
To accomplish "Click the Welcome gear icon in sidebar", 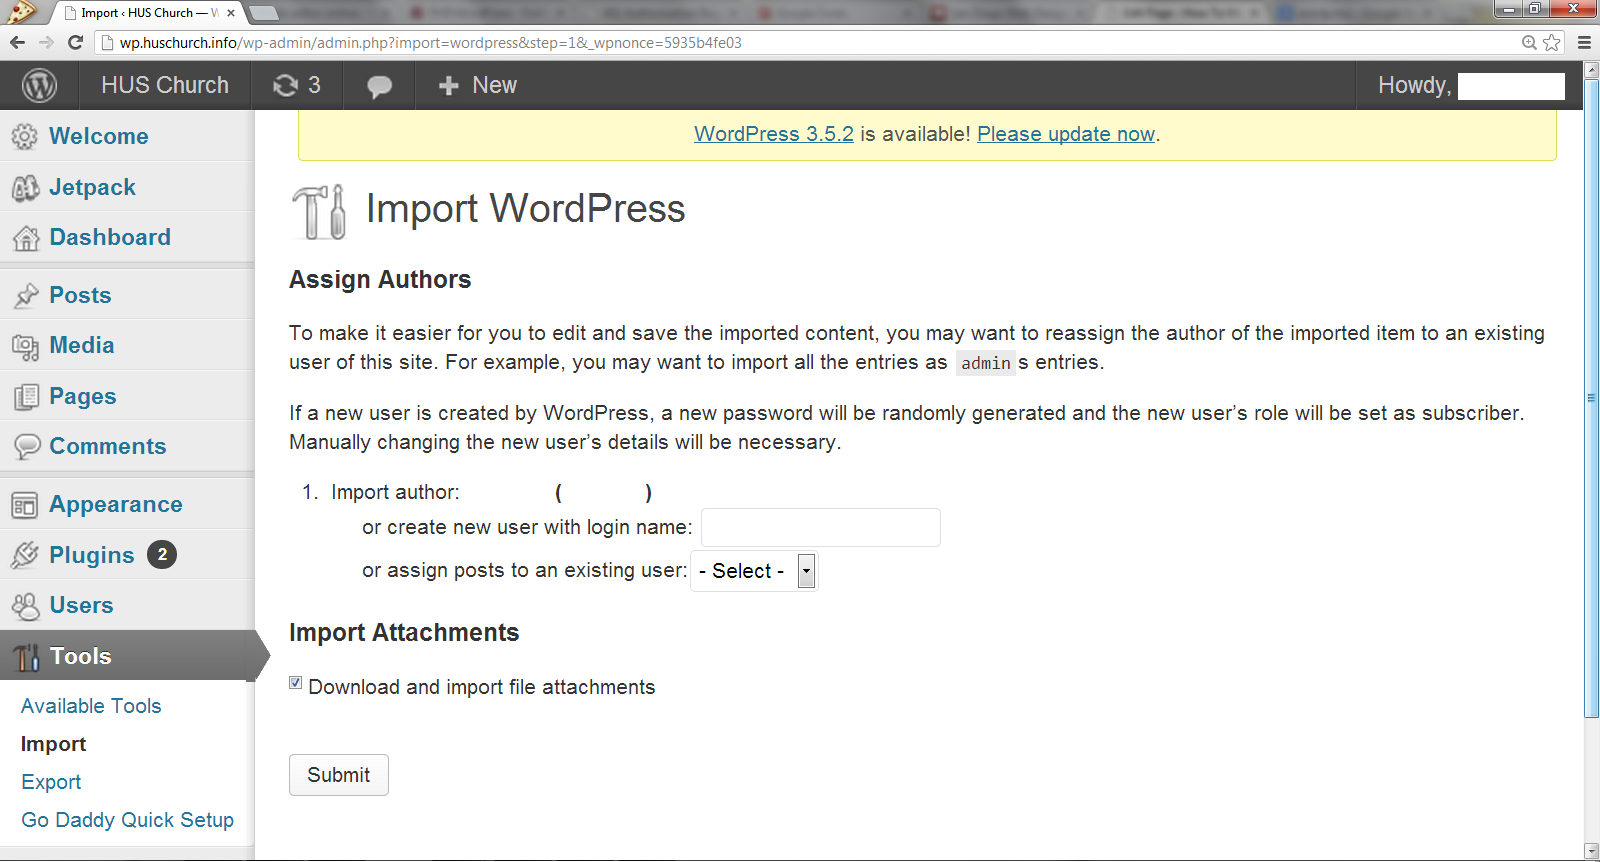I will (25, 137).
